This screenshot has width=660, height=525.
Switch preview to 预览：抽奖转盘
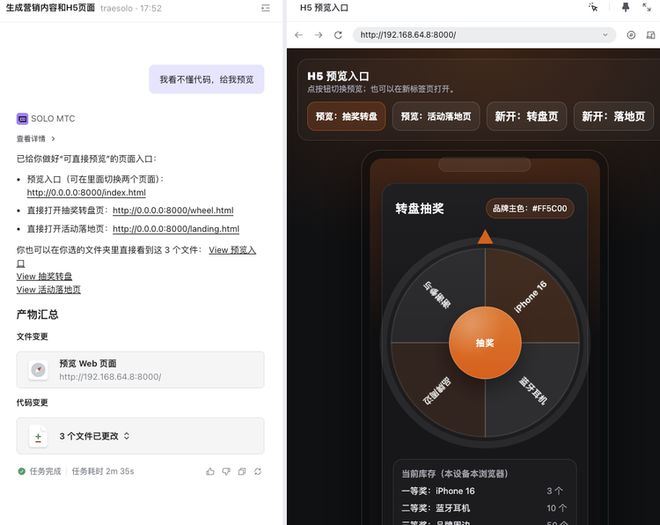(x=346, y=116)
